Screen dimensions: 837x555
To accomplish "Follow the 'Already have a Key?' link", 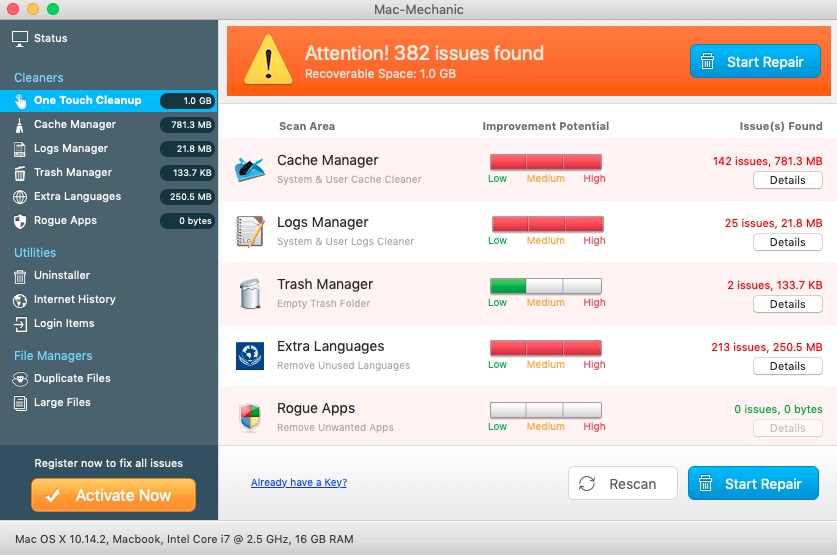I will (299, 483).
